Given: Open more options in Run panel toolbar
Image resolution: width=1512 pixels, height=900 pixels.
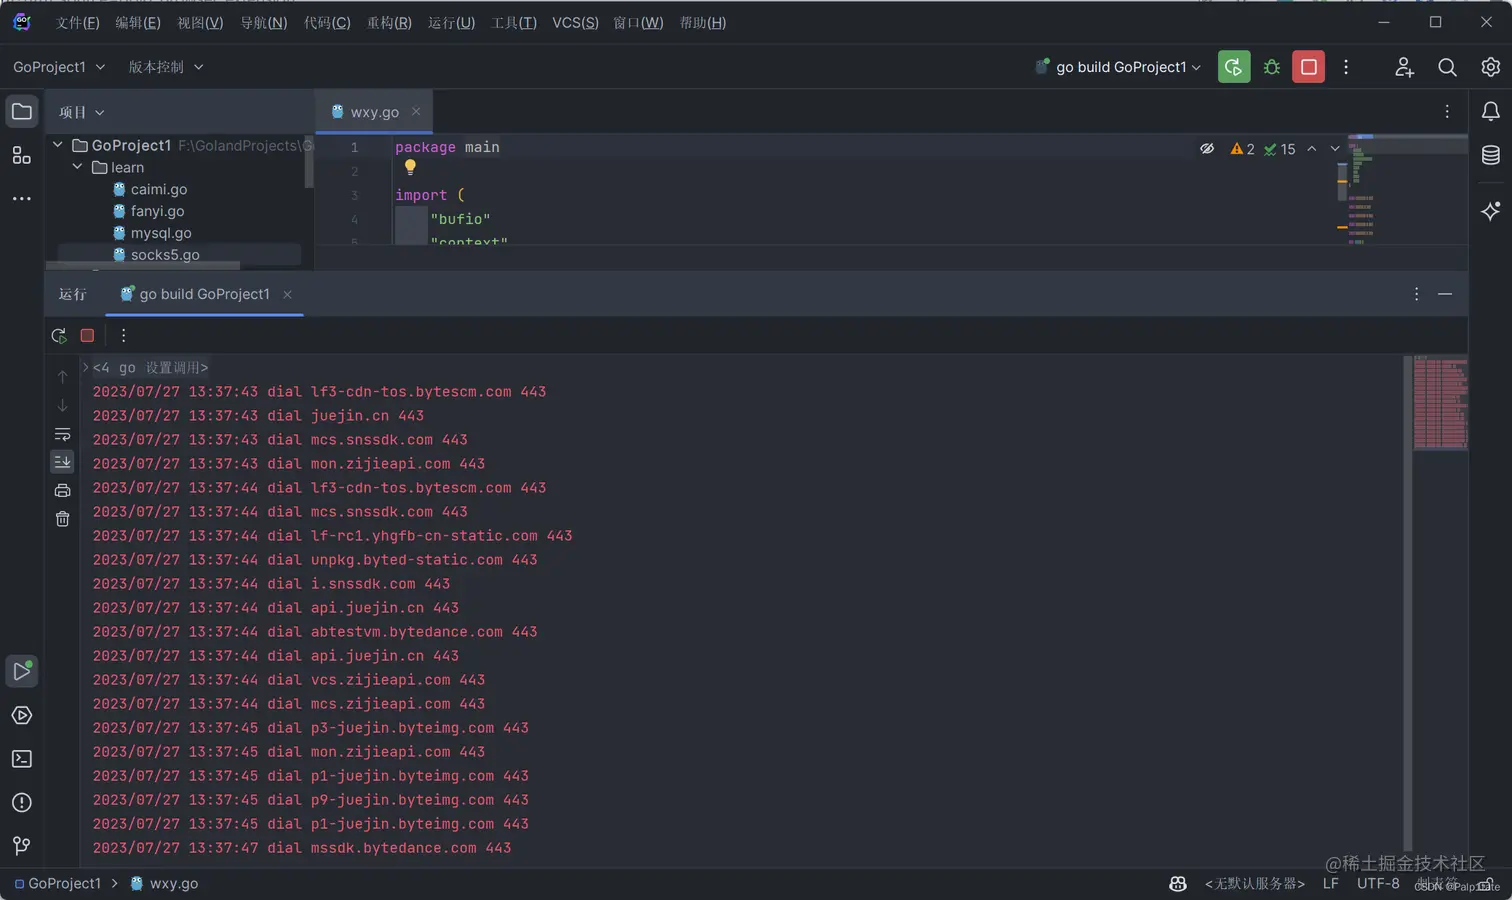Looking at the screenshot, I should pyautogui.click(x=123, y=336).
